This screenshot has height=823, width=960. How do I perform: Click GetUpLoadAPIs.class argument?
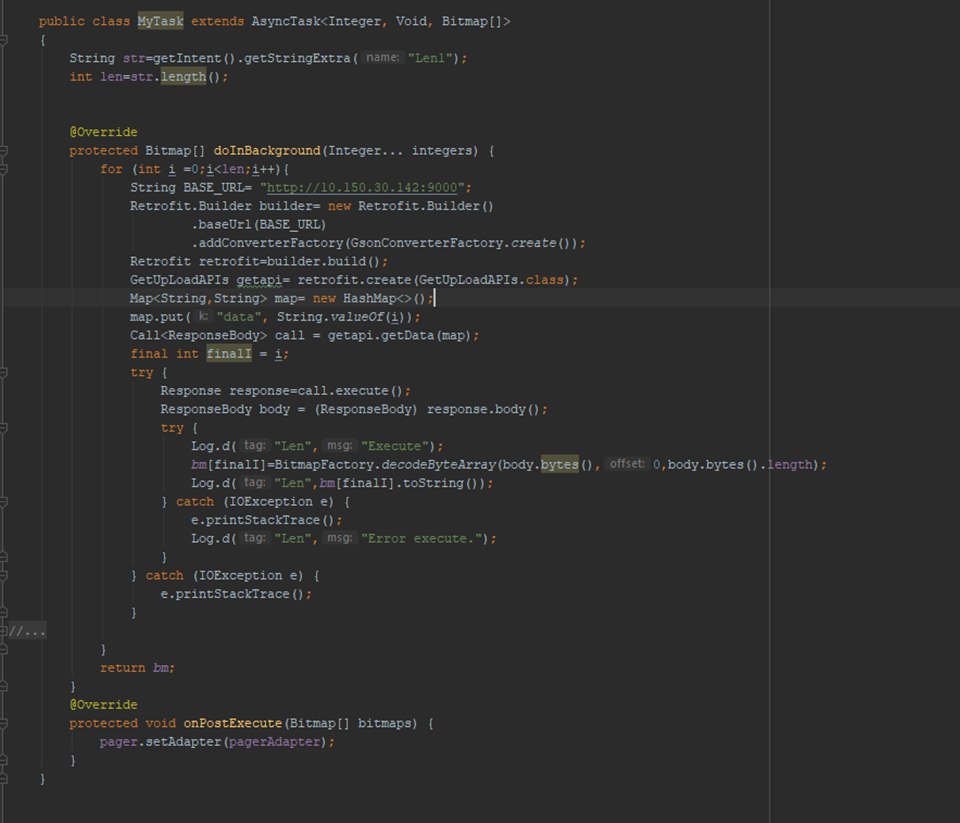(x=491, y=280)
